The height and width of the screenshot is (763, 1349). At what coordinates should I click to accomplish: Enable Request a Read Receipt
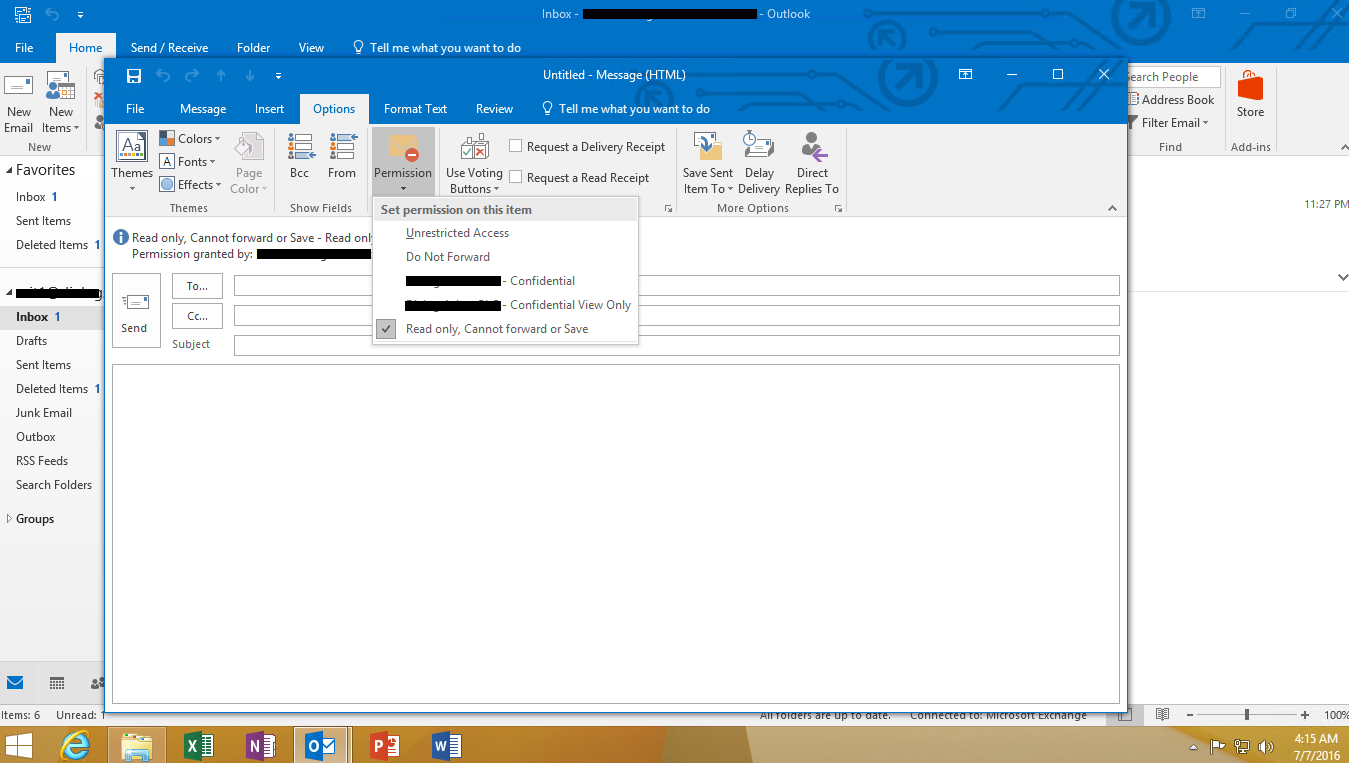click(579, 178)
